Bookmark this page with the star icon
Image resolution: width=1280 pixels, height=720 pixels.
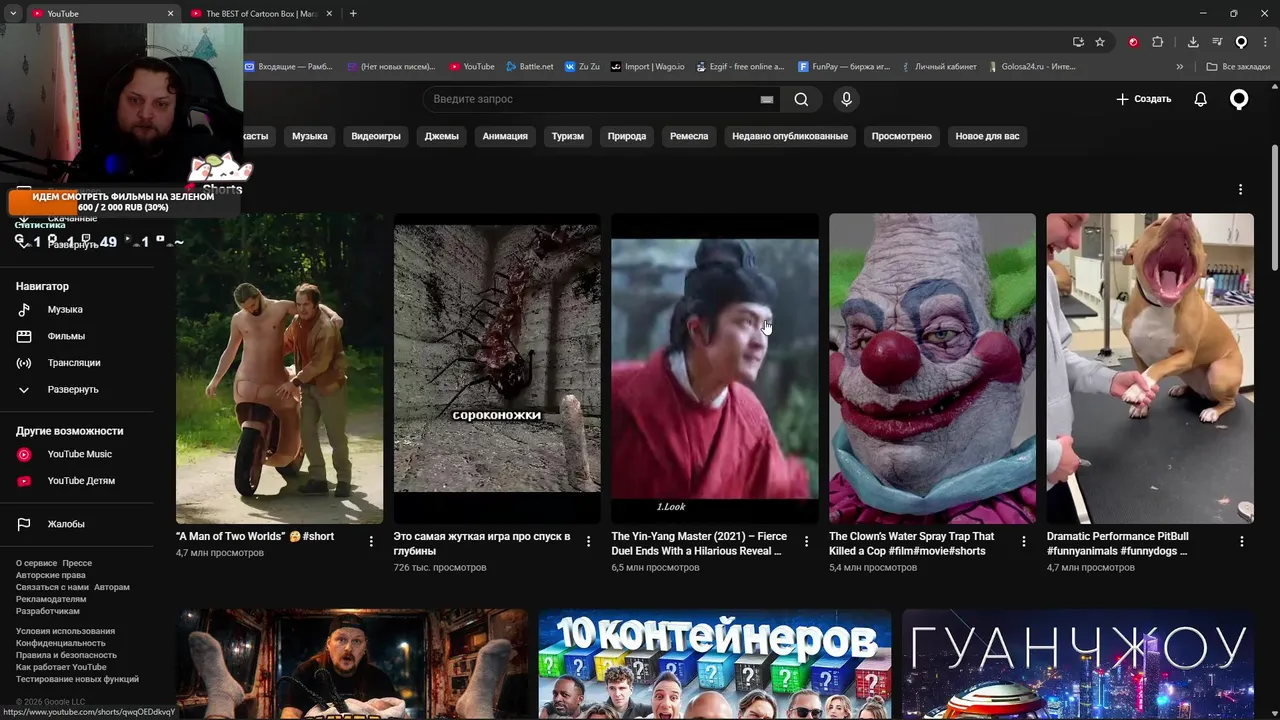coord(1100,42)
